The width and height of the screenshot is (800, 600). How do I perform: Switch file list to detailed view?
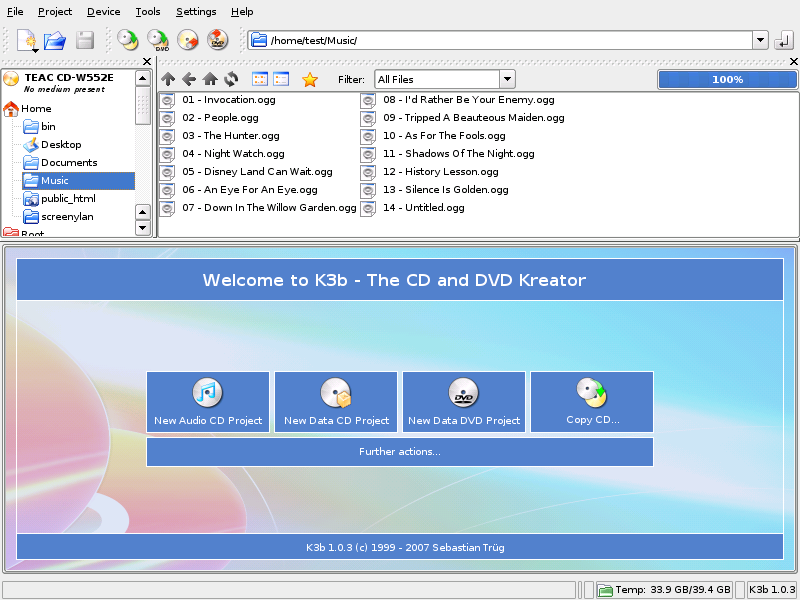point(281,79)
